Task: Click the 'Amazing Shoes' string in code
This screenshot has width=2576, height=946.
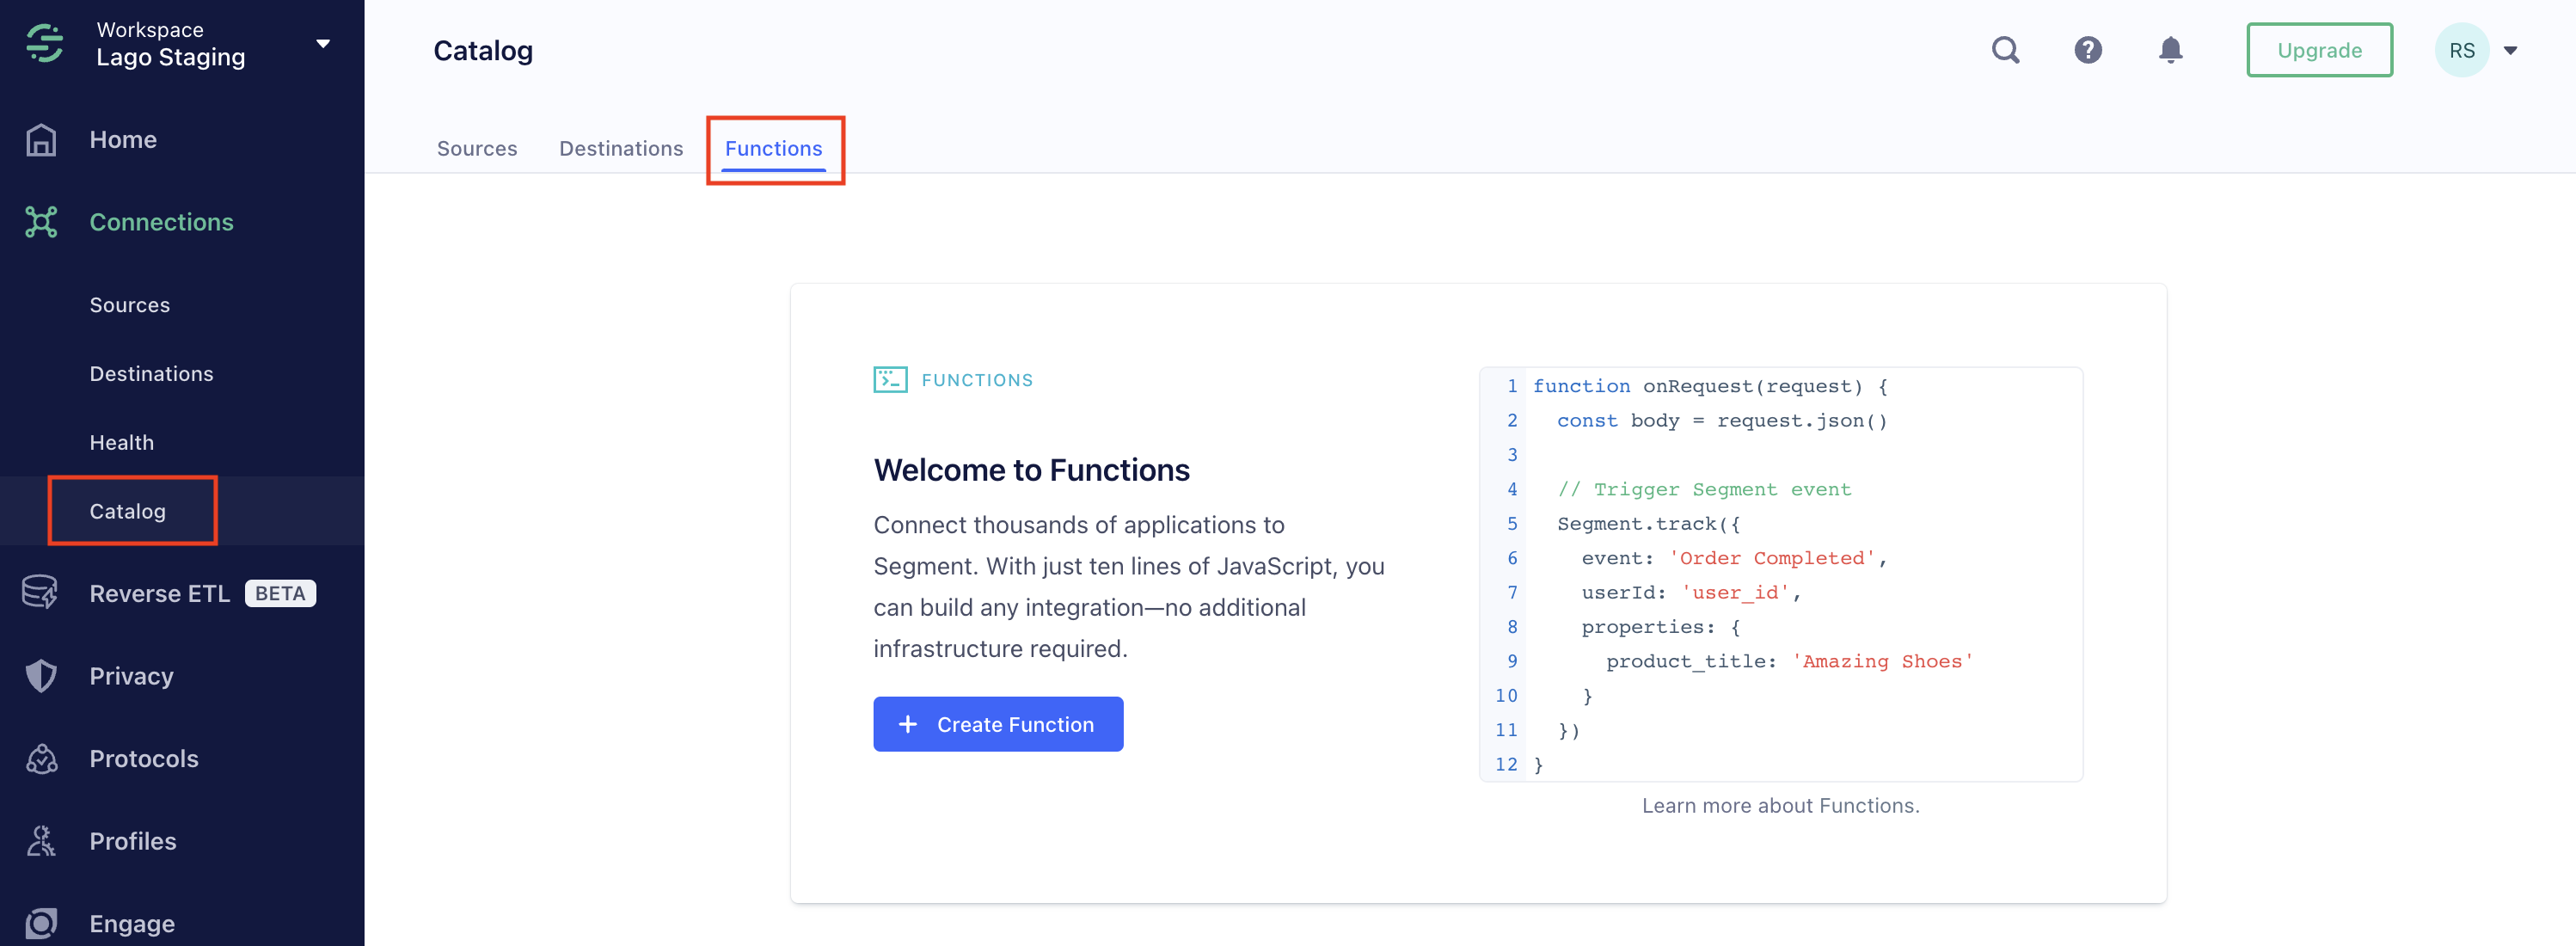Action: 1882,661
